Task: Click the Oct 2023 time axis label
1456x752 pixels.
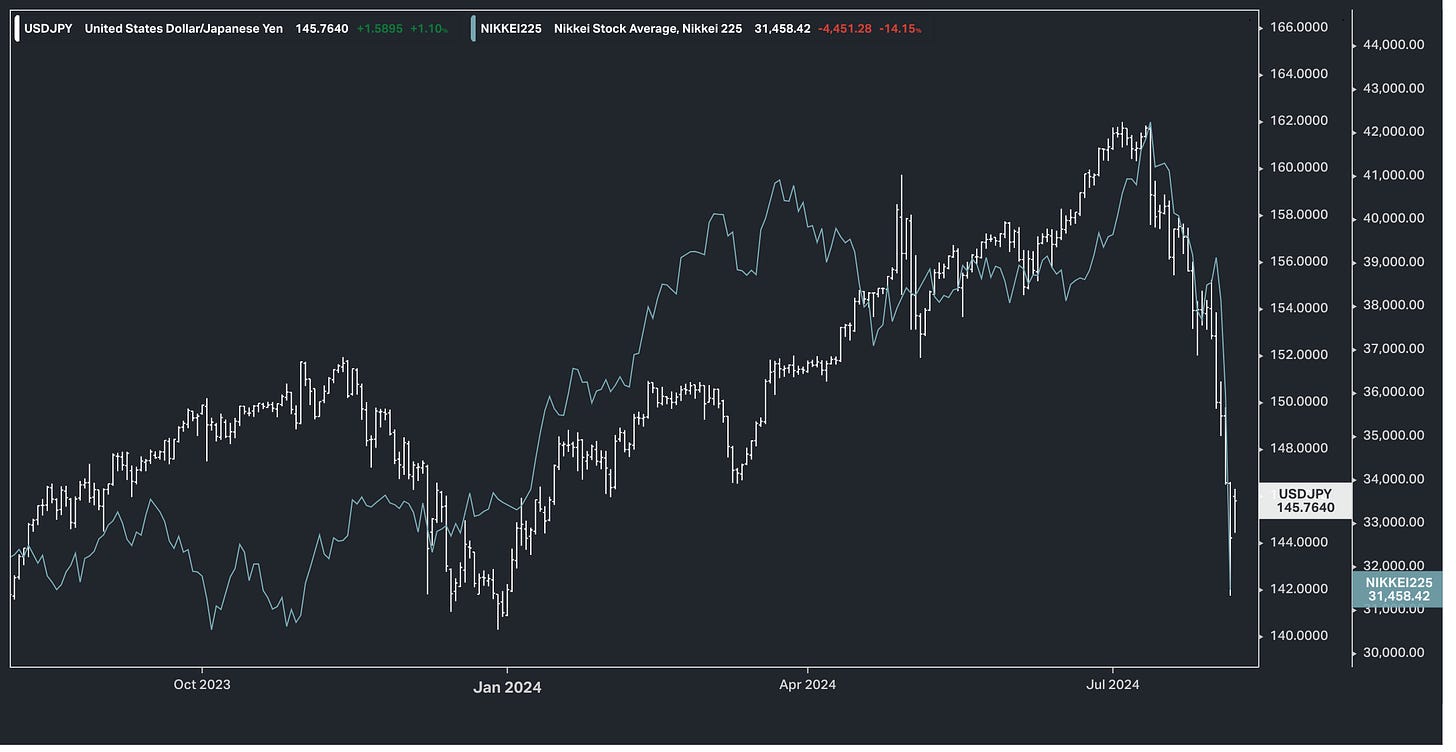Action: [202, 685]
